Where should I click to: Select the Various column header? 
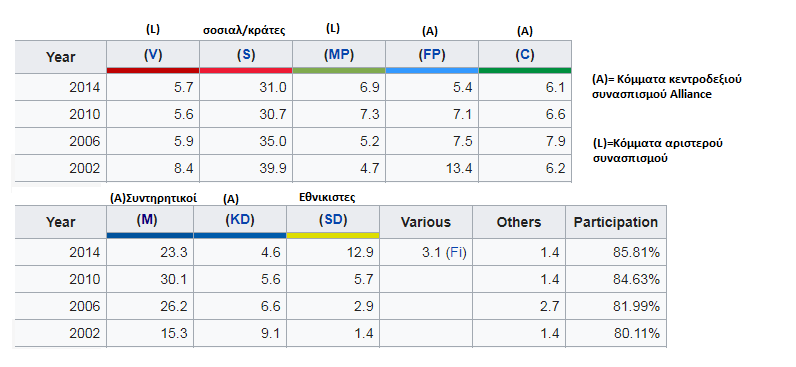[425, 222]
